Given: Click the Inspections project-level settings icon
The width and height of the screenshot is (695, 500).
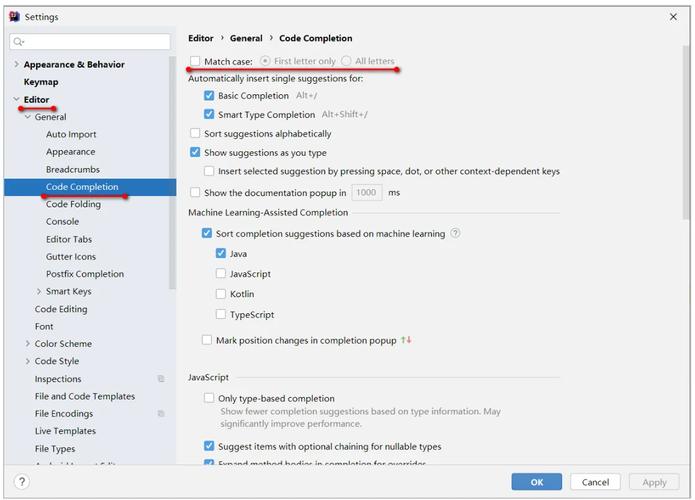Looking at the screenshot, I should [x=161, y=379].
